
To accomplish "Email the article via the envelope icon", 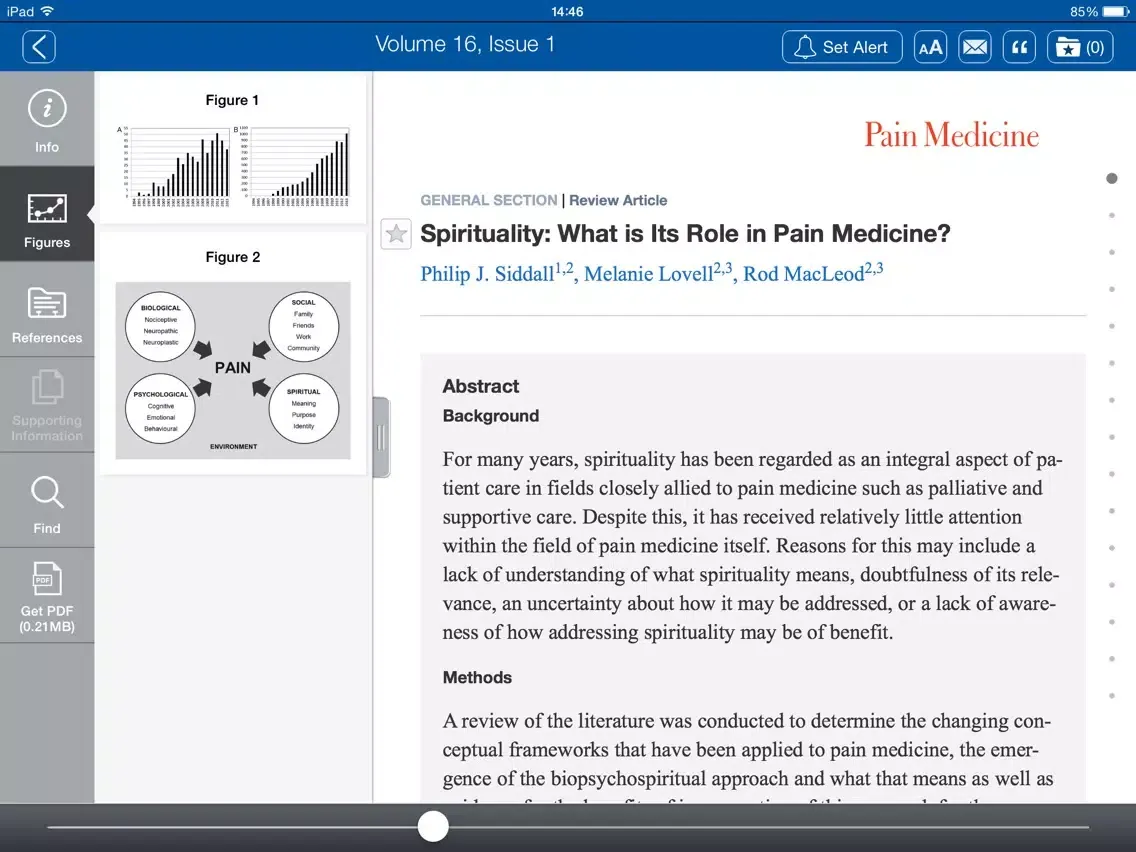I will [974, 46].
